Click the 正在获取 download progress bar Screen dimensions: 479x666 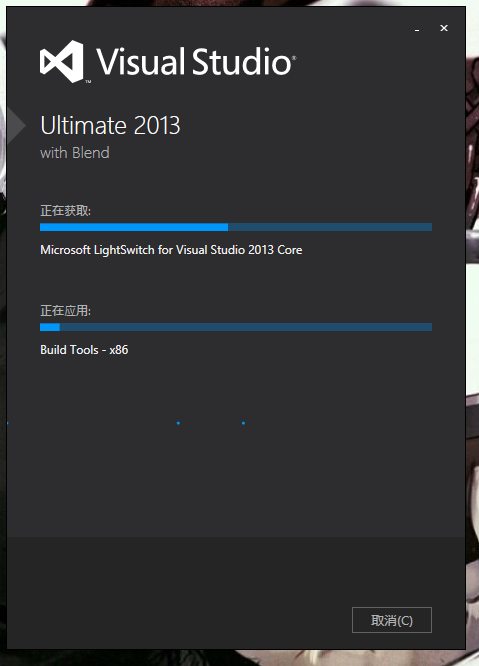236,227
